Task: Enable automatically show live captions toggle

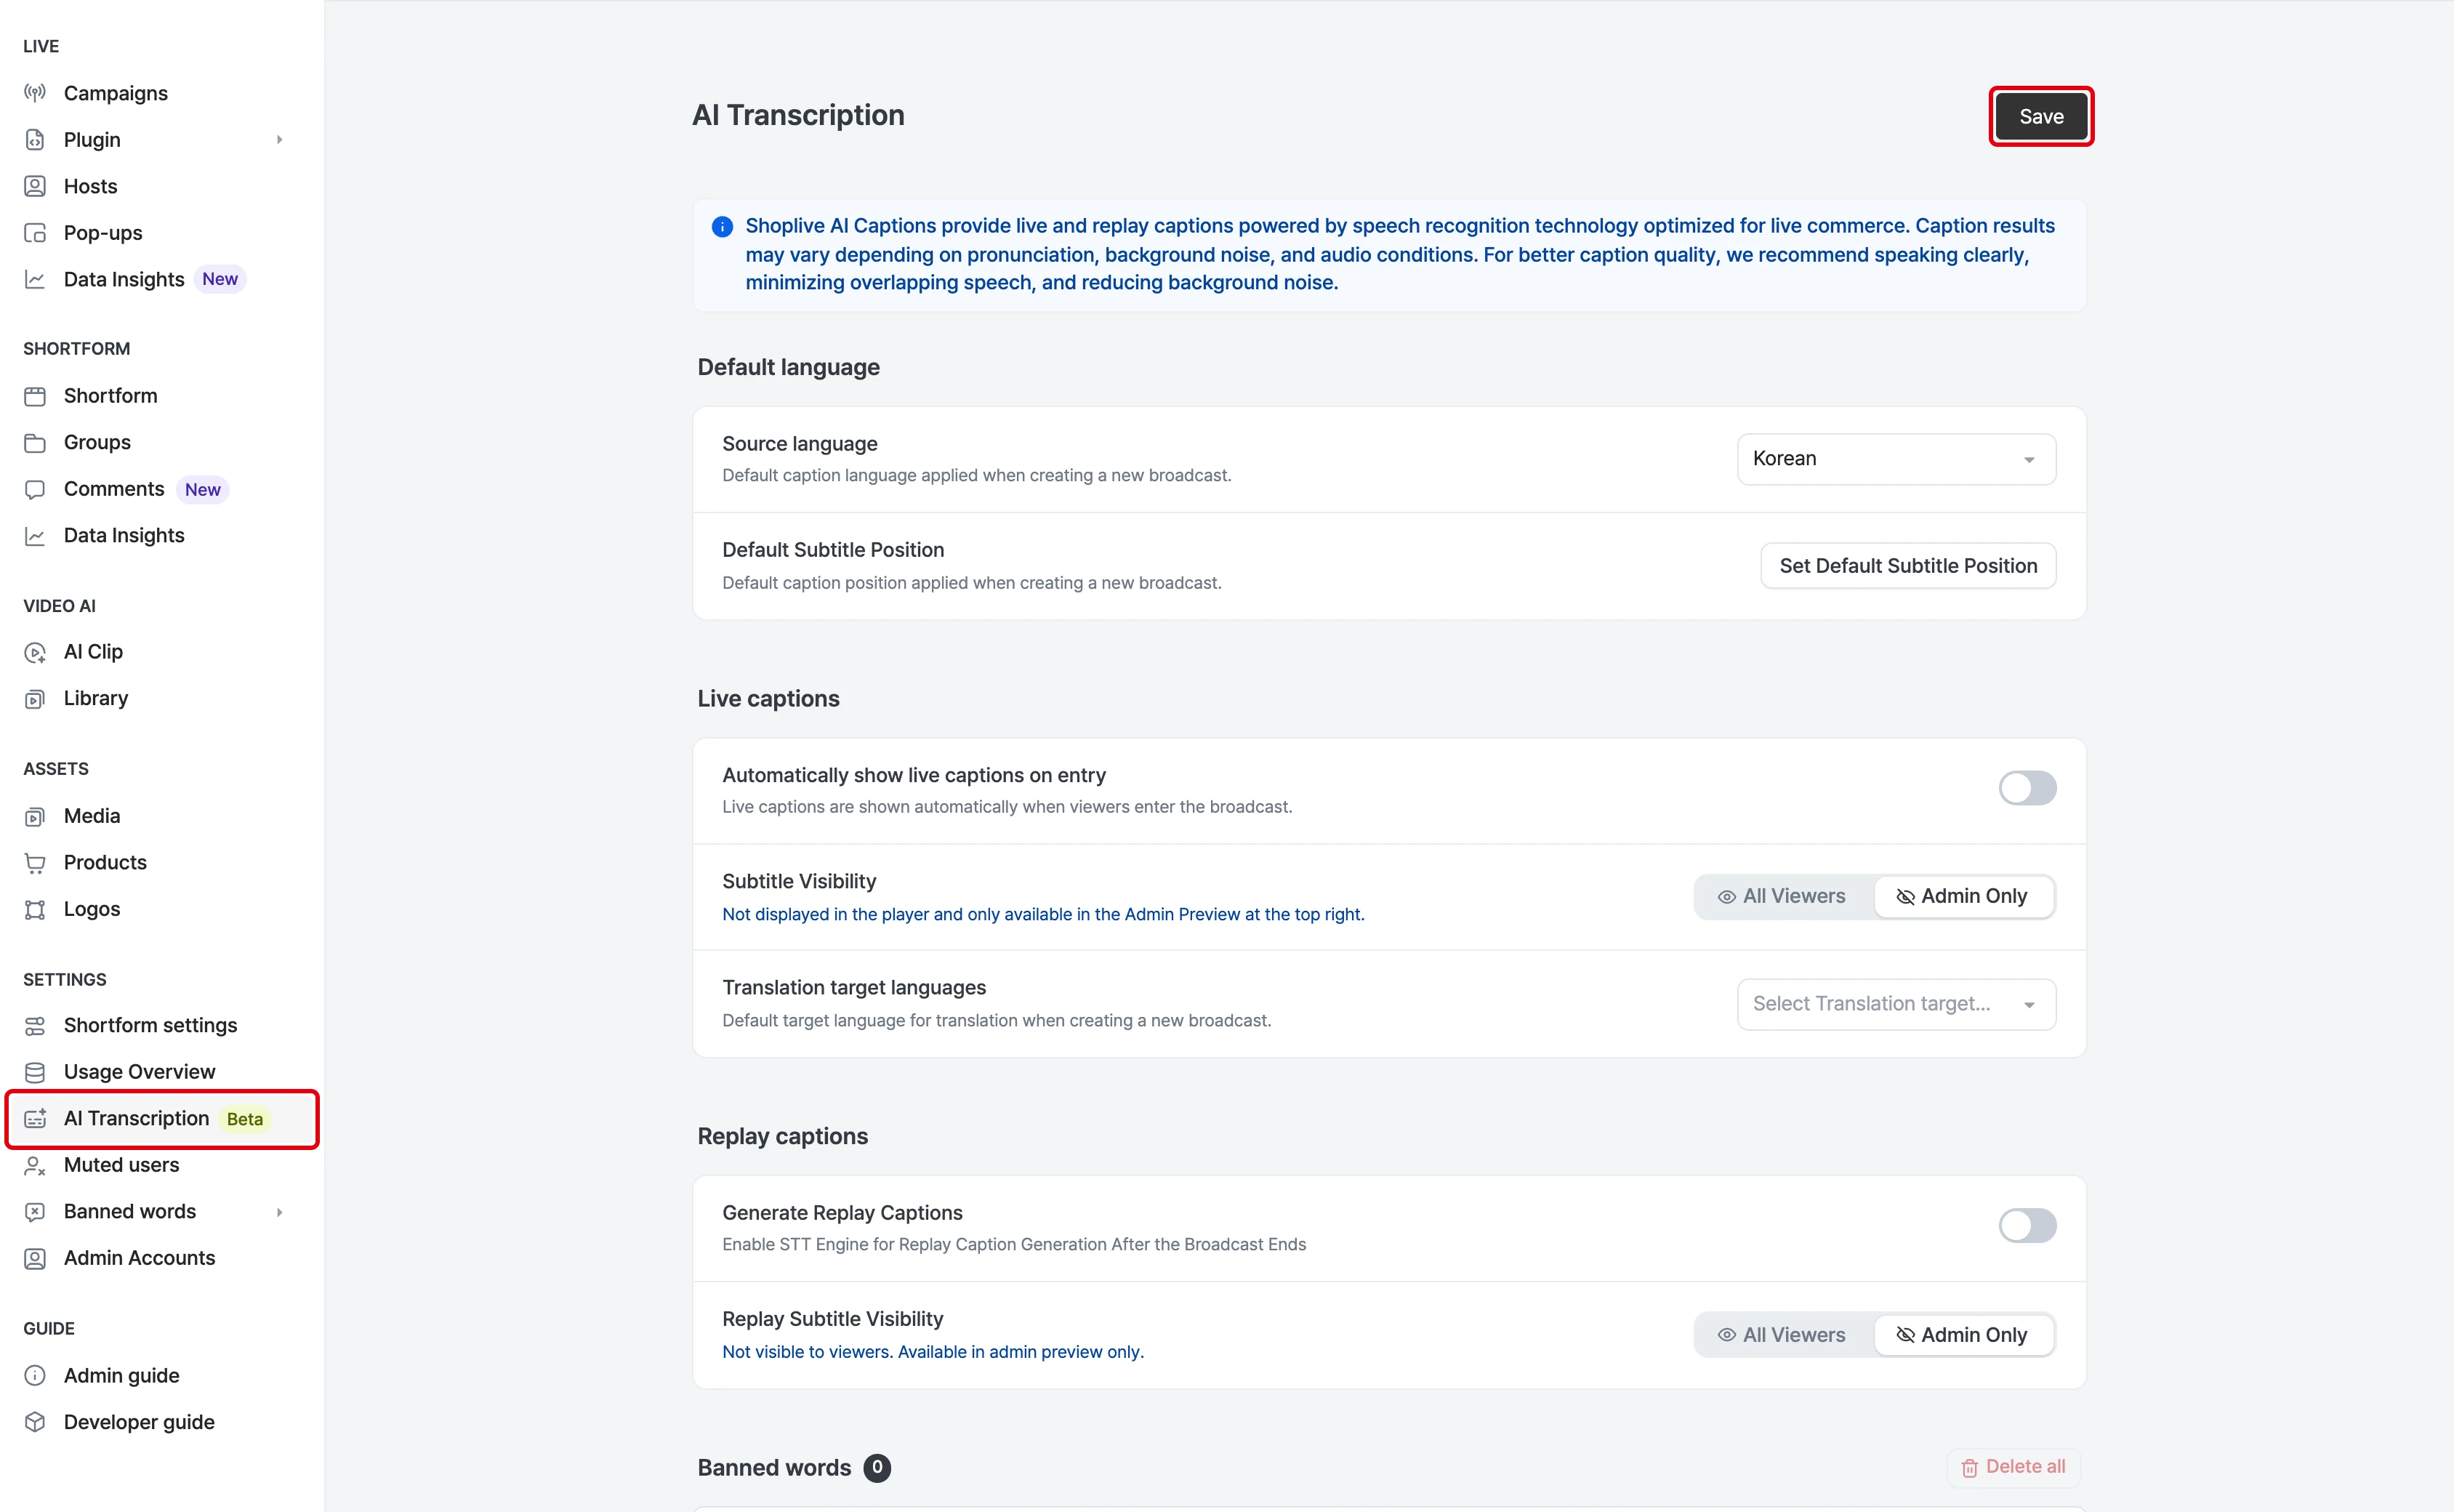Action: click(2027, 788)
